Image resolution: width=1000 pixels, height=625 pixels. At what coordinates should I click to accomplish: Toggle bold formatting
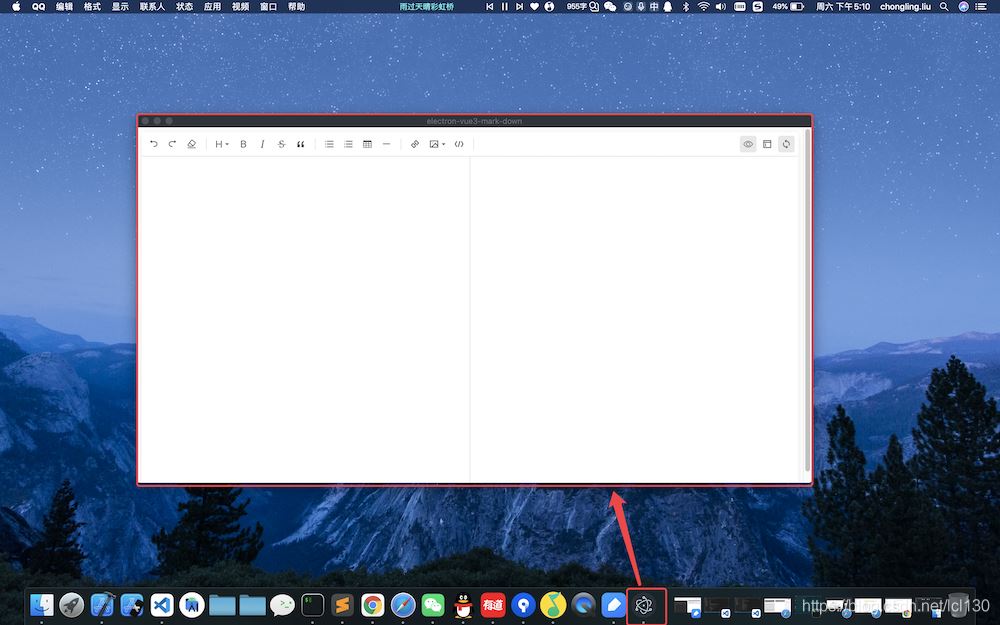(243, 144)
